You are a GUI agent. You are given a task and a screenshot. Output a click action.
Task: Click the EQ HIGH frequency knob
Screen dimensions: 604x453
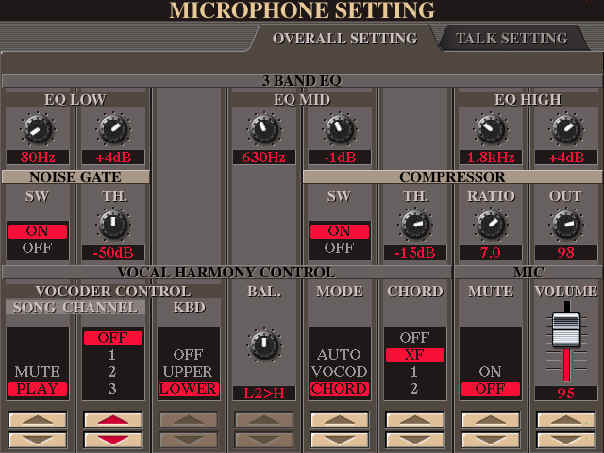(x=490, y=130)
